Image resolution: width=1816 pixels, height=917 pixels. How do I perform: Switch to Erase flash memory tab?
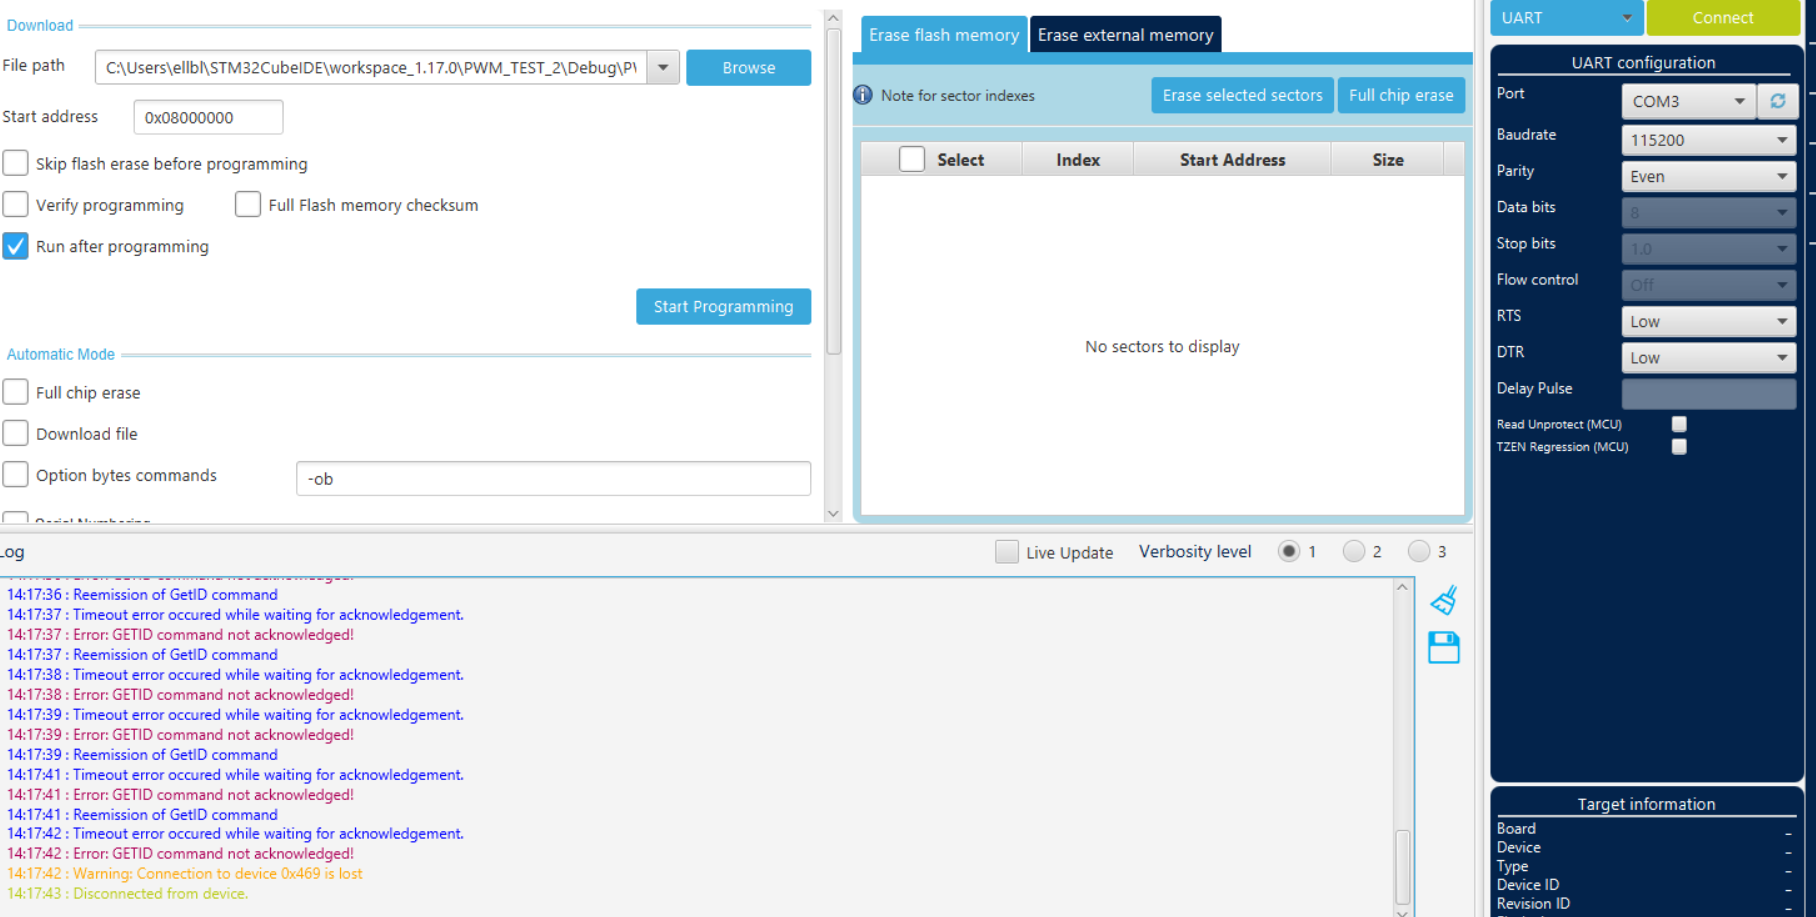point(944,35)
